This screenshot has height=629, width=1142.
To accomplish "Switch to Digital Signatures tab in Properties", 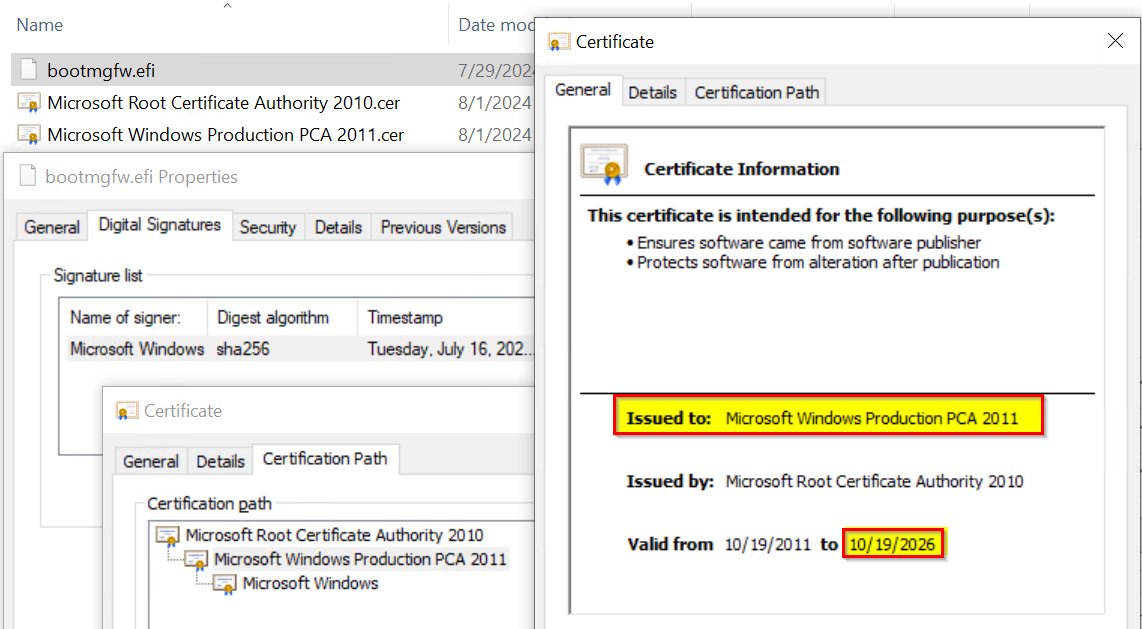I will click(160, 225).
